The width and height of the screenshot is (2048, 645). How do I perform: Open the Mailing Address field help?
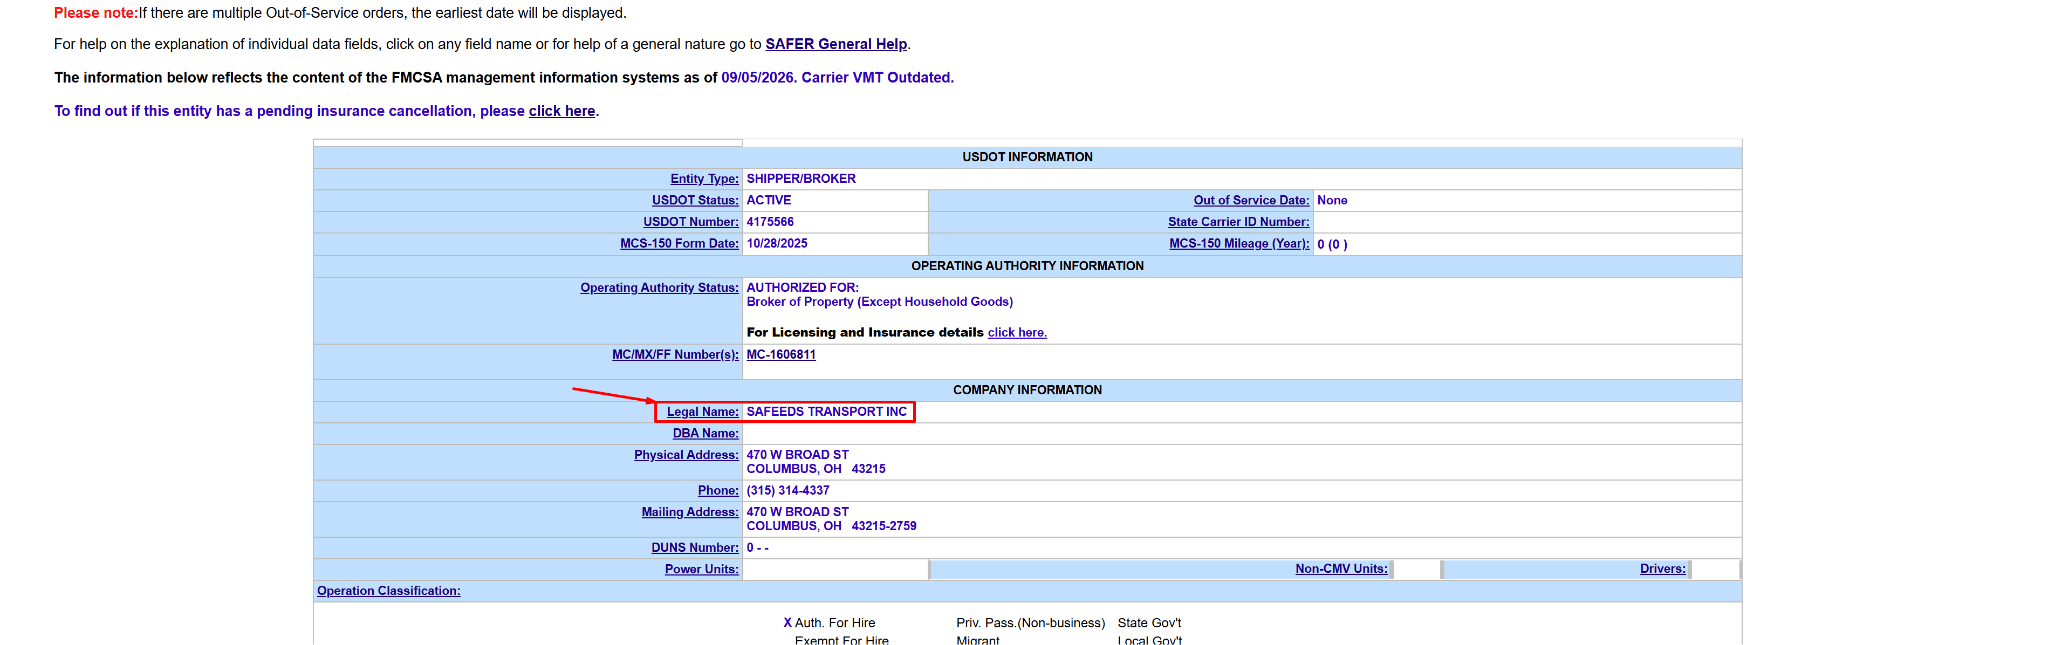click(x=690, y=512)
